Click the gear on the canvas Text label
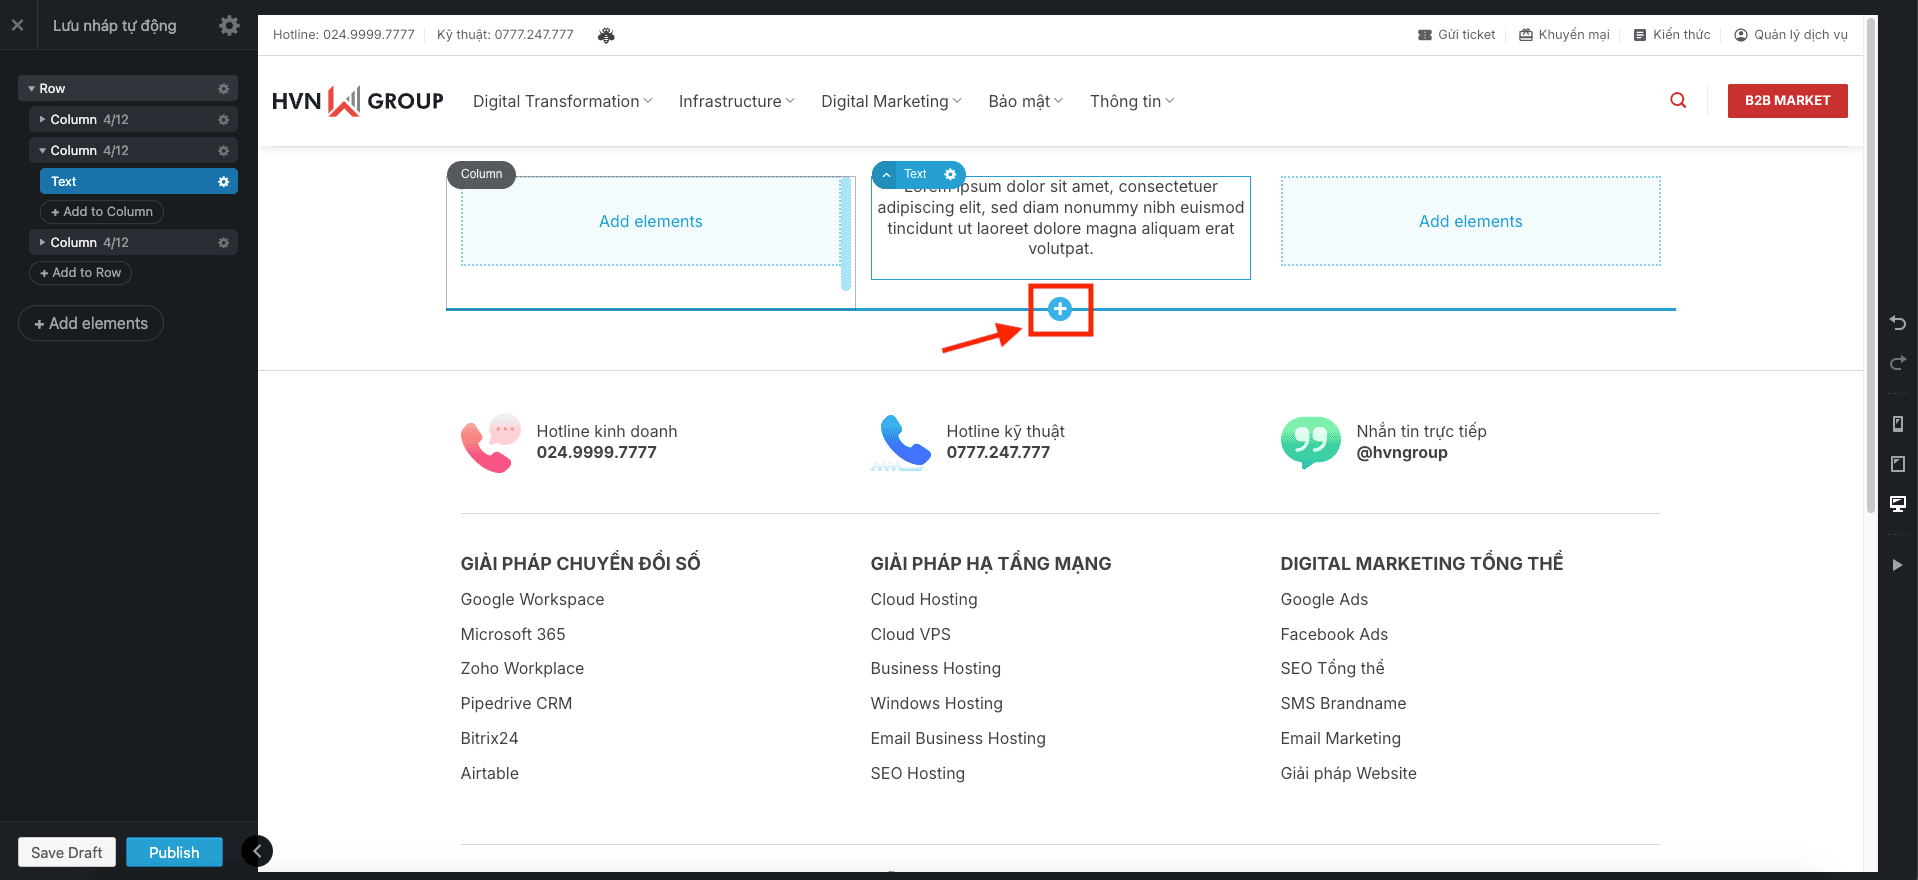The width and height of the screenshot is (1918, 880). 950,174
